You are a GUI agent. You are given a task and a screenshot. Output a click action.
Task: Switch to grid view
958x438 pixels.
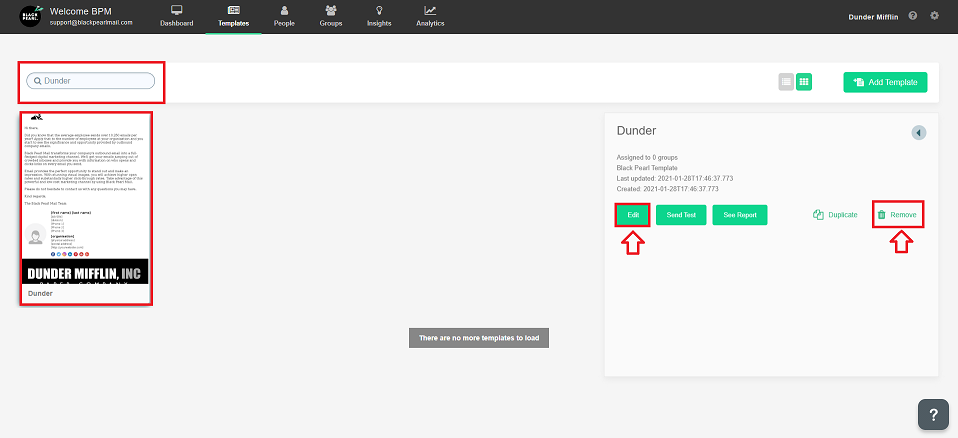tap(804, 81)
